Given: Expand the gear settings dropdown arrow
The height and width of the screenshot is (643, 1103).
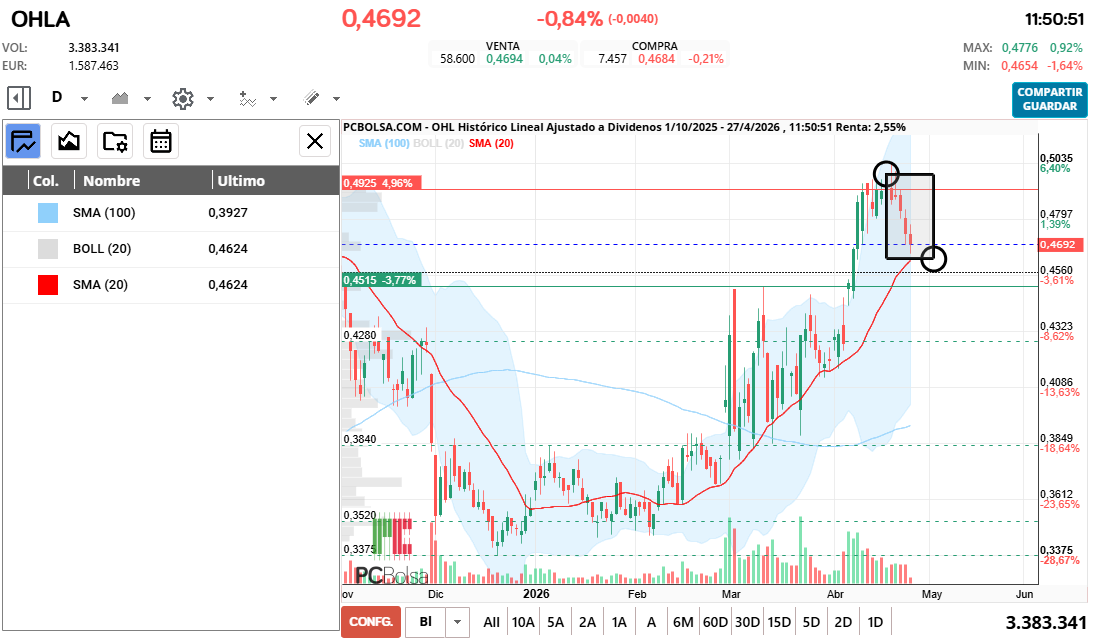Looking at the screenshot, I should pyautogui.click(x=210, y=99).
